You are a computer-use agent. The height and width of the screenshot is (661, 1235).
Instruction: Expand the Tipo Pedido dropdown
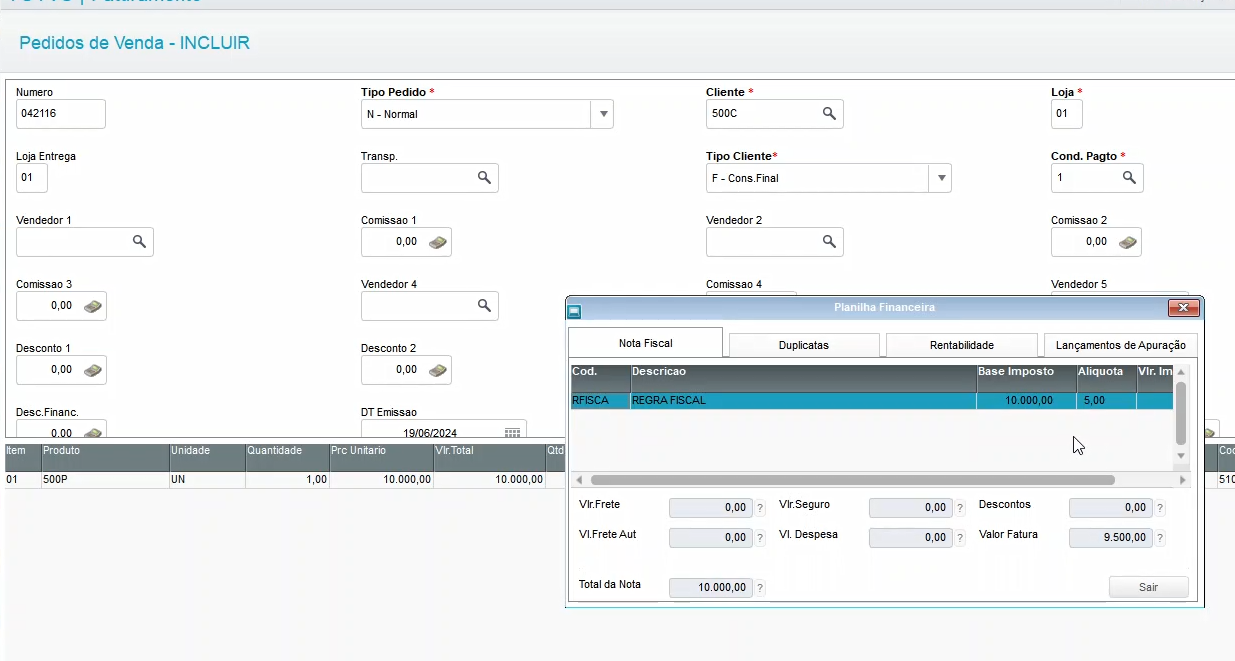[603, 114]
